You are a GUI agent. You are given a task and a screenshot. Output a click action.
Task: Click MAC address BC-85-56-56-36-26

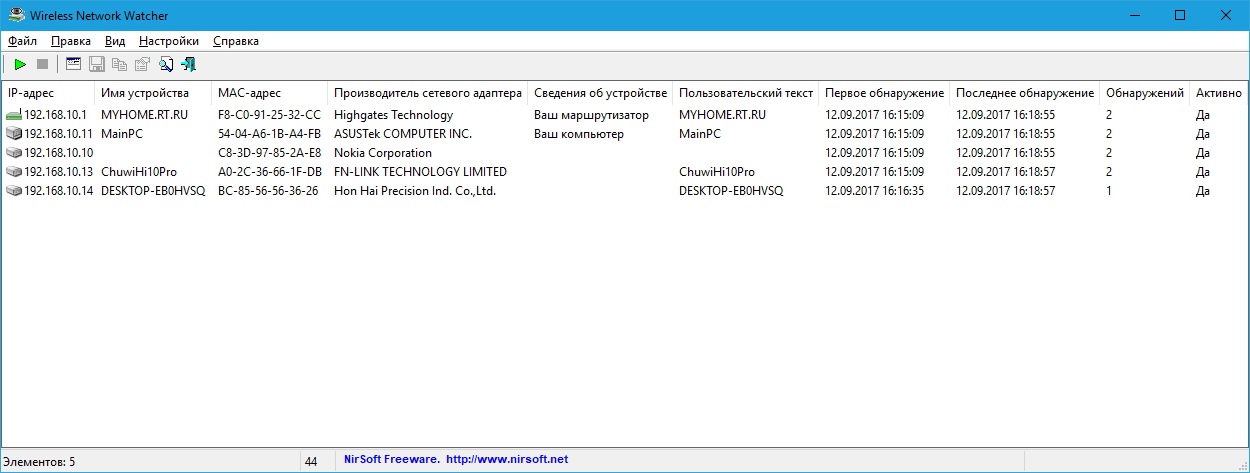click(x=268, y=191)
